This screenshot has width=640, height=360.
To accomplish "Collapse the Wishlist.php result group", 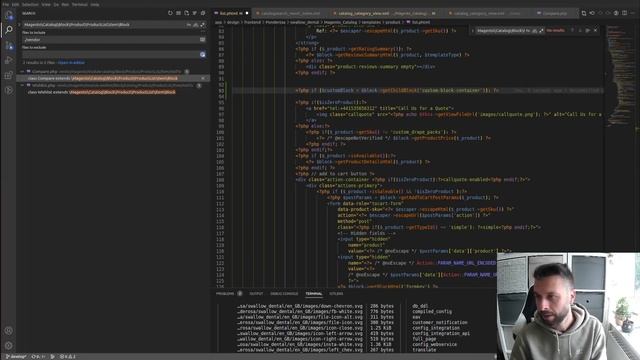I will pyautogui.click(x=22, y=85).
